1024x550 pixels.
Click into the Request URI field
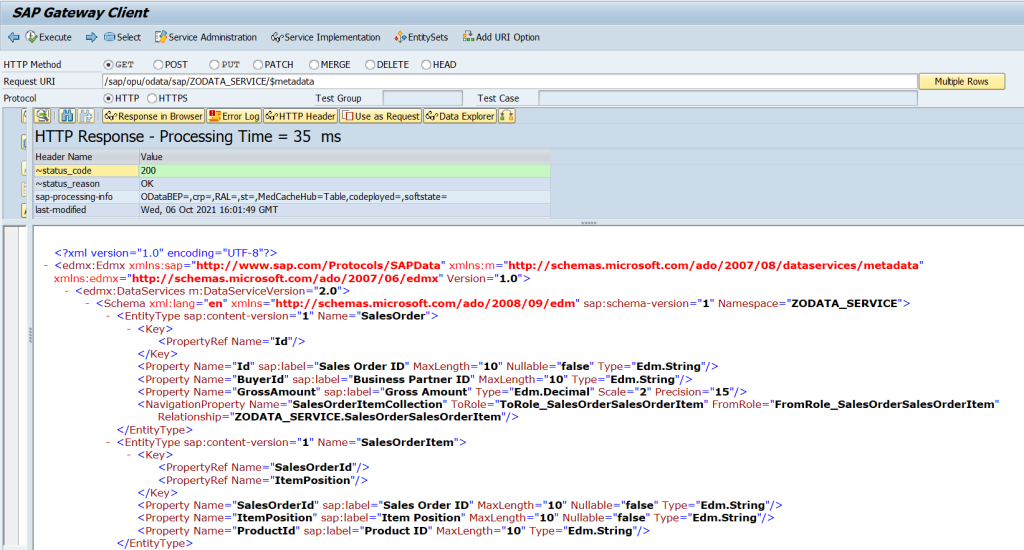(x=509, y=82)
